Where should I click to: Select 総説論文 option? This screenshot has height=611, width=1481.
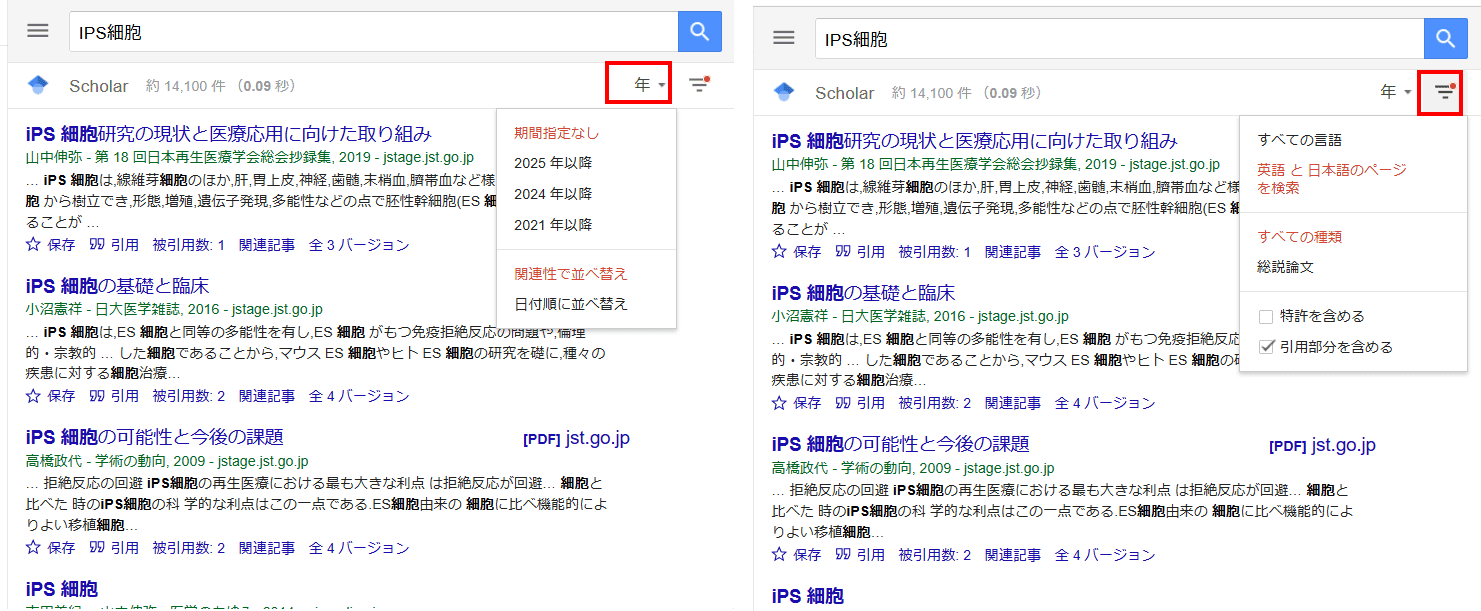(1286, 267)
